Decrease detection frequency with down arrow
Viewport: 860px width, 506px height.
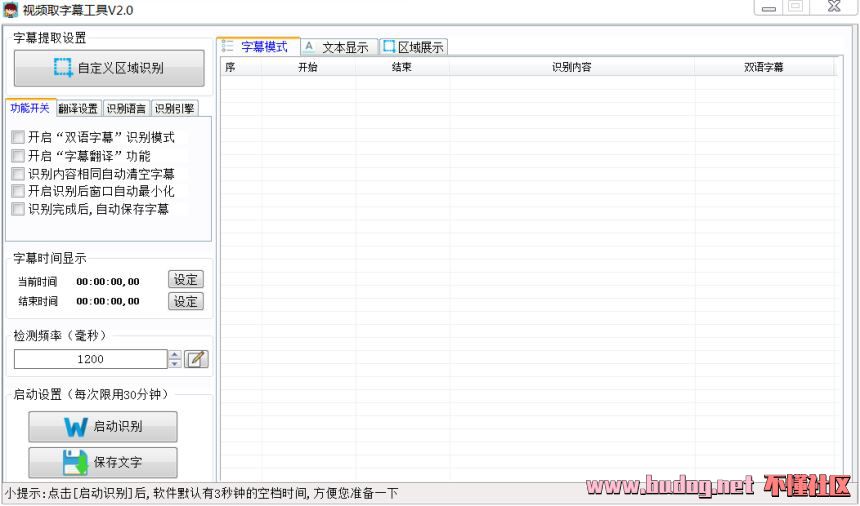tap(174, 363)
